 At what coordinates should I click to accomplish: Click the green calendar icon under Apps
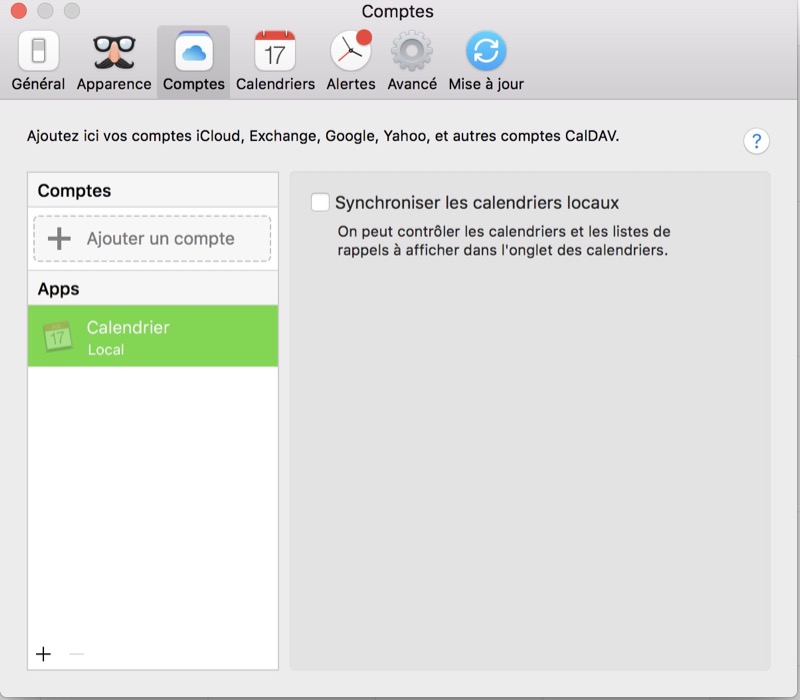coord(58,337)
